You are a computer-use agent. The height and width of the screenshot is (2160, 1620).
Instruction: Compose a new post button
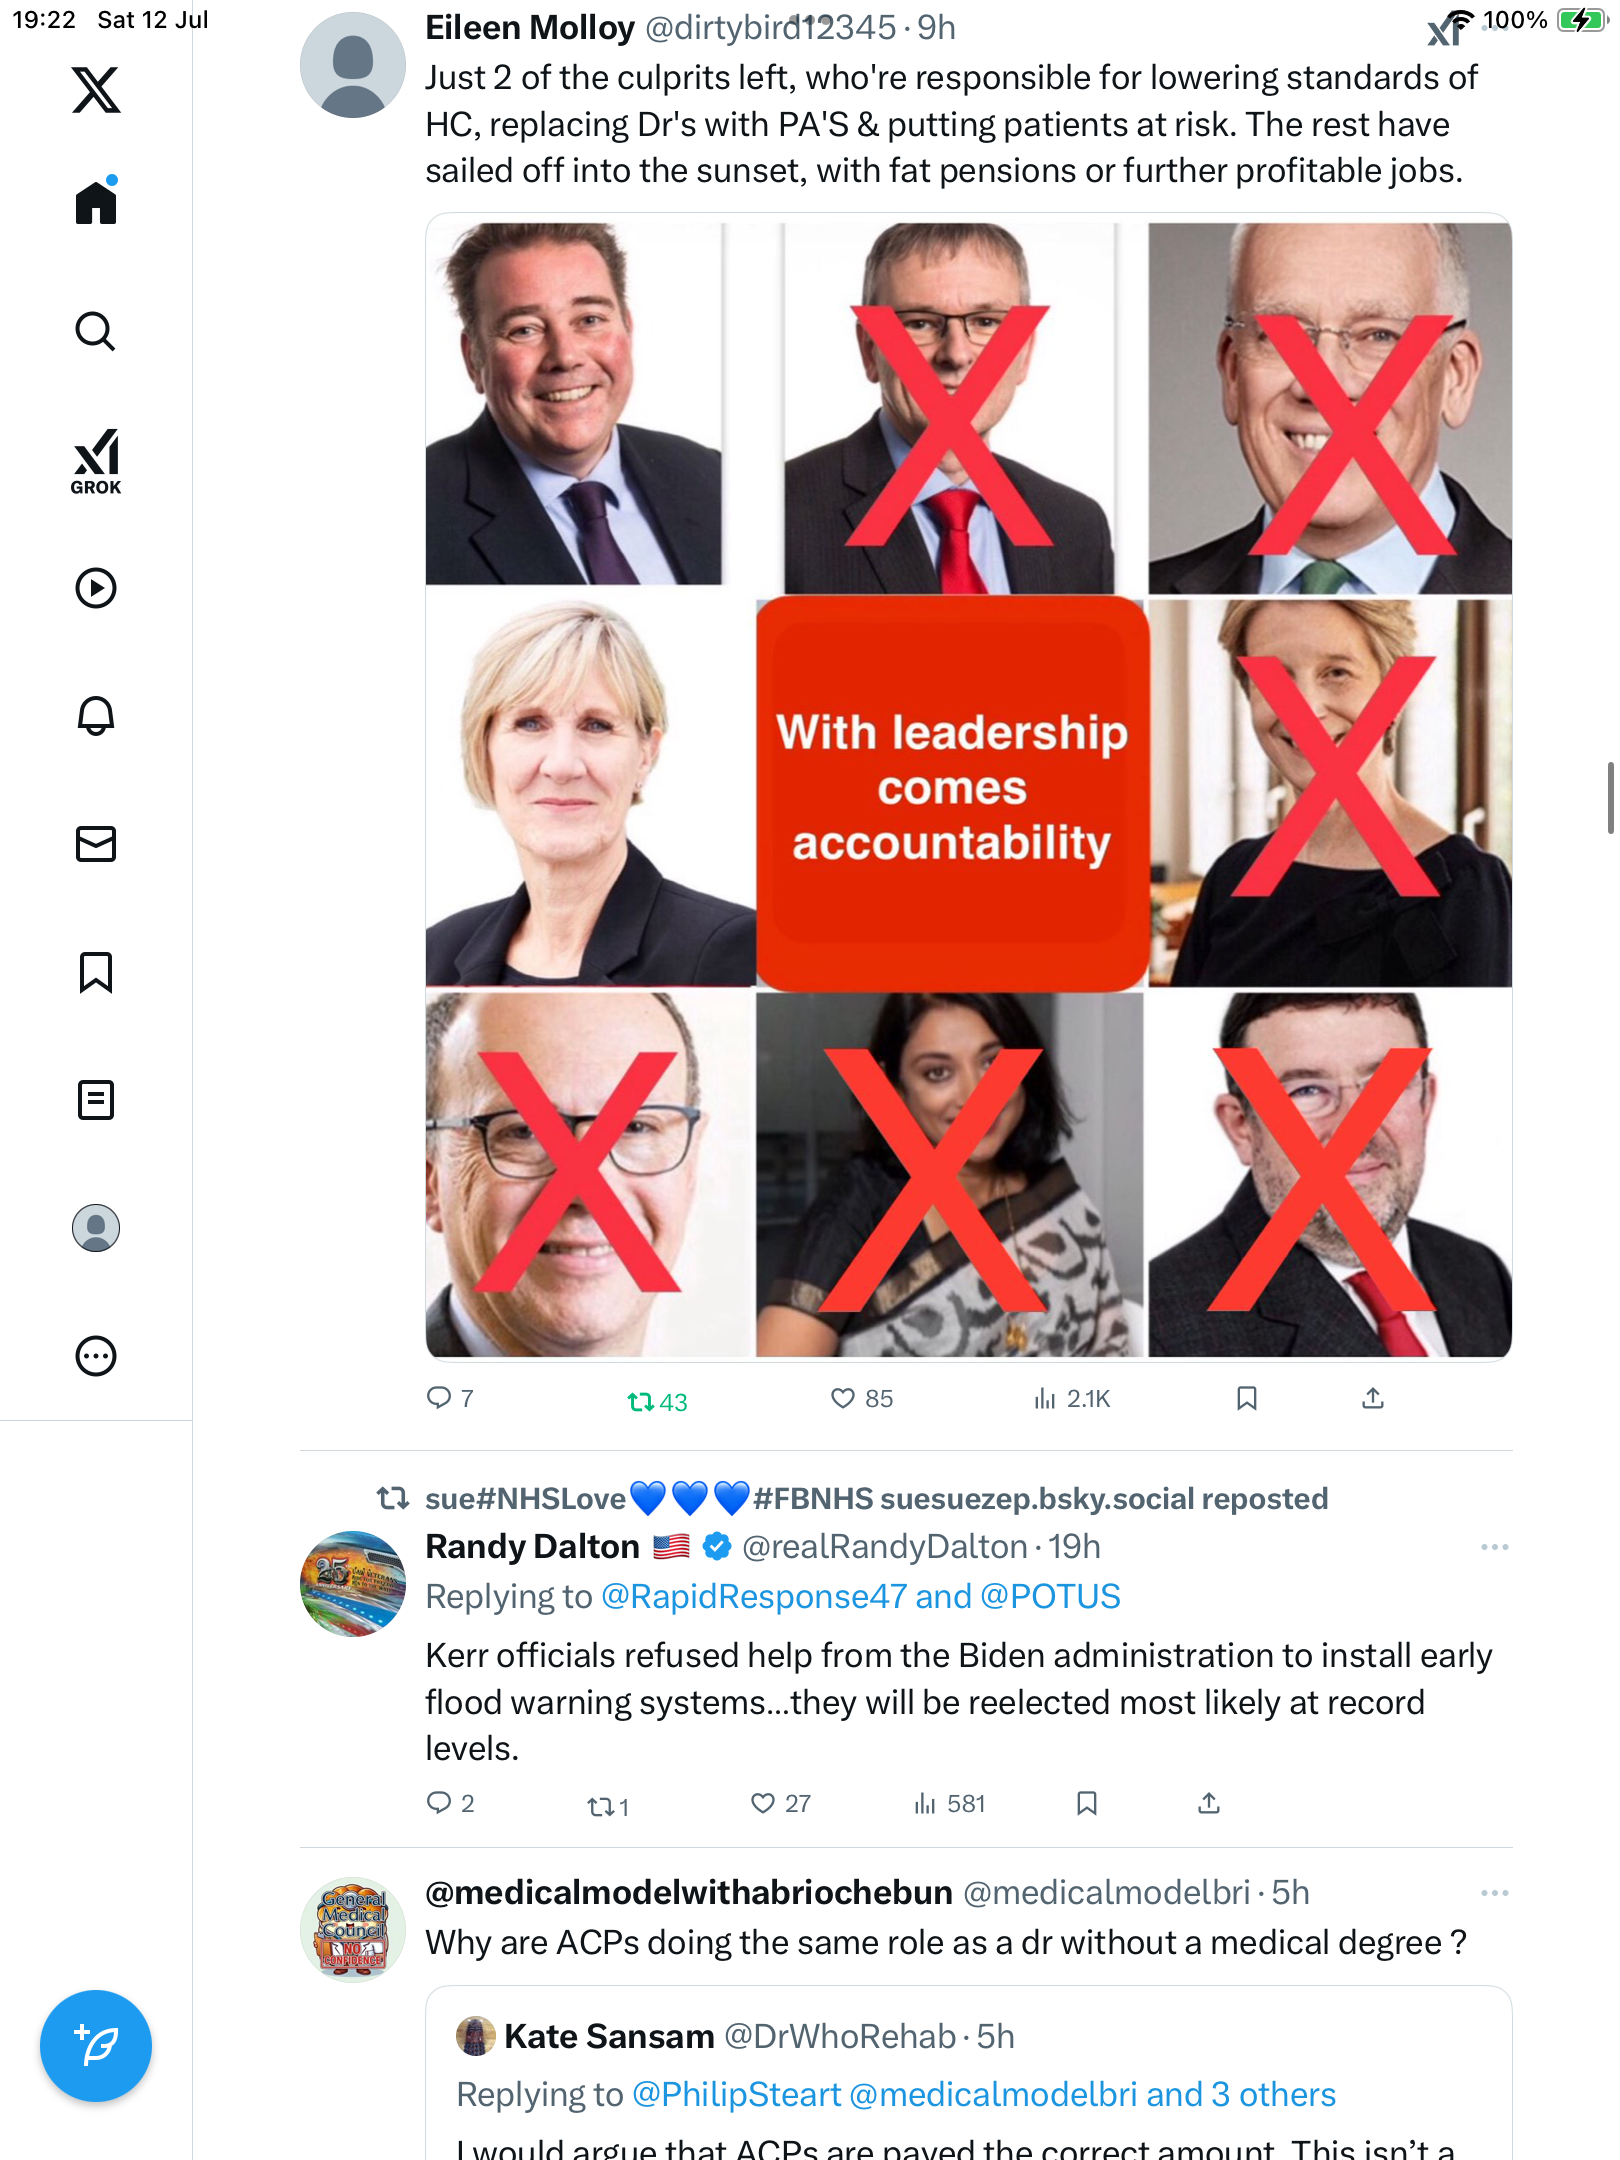96,2046
